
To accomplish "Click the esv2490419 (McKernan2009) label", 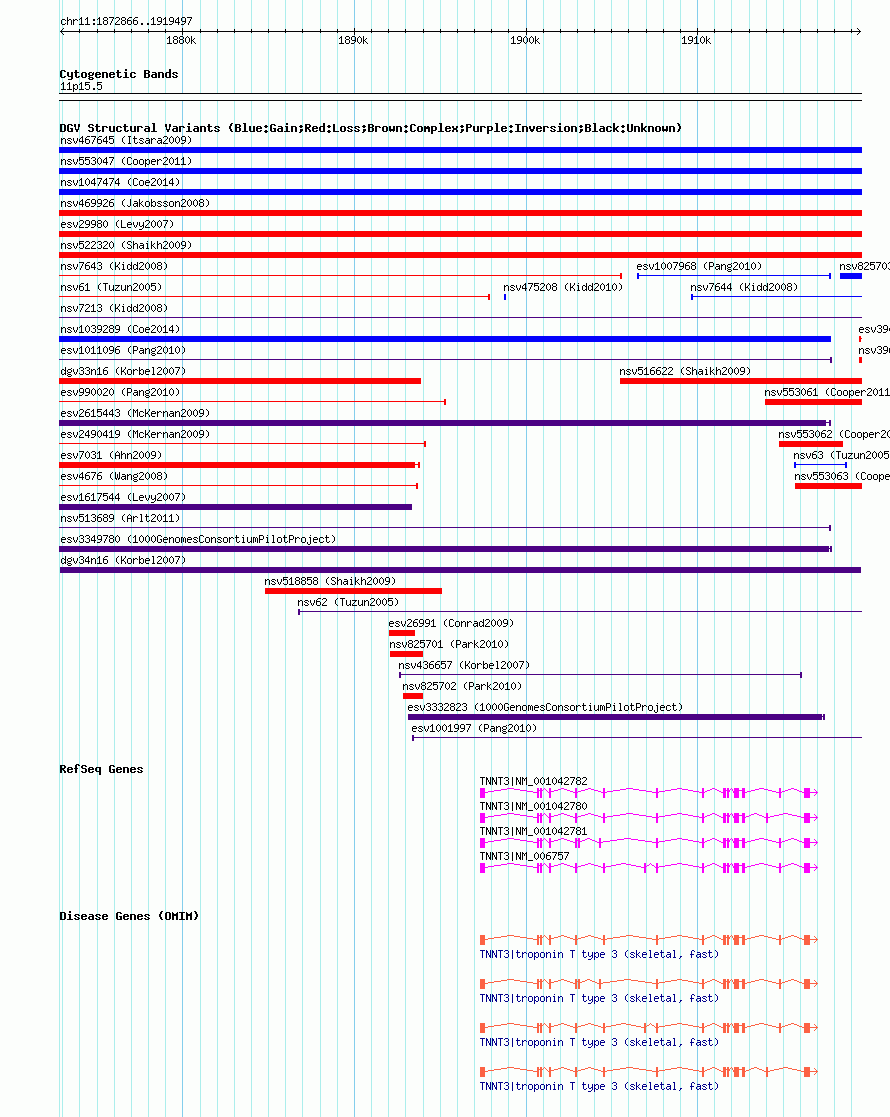I will [x=135, y=435].
